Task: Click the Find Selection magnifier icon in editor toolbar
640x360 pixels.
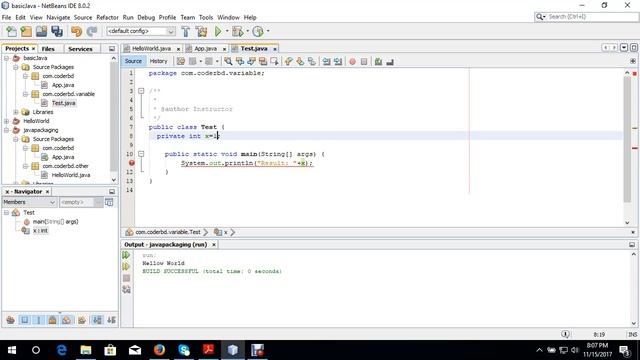Action: 228,62
